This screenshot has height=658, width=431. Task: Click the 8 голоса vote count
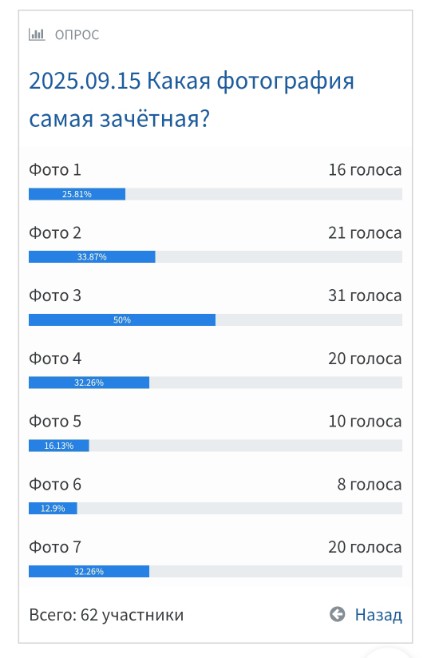[369, 484]
